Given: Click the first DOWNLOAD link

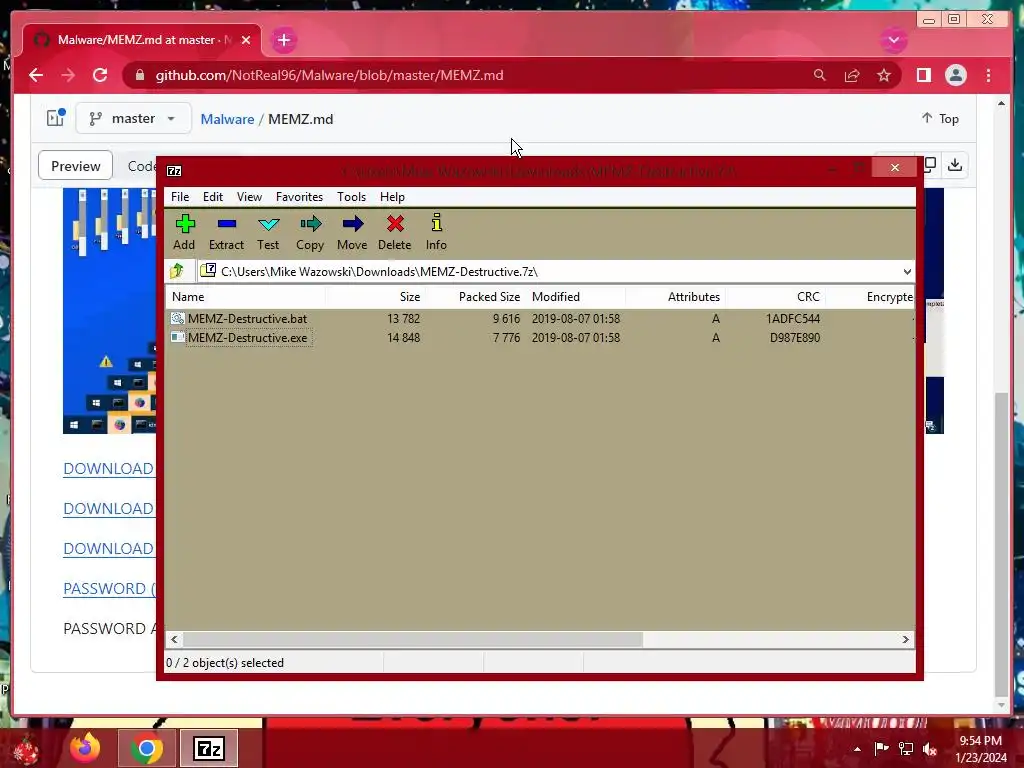Looking at the screenshot, I should [108, 468].
